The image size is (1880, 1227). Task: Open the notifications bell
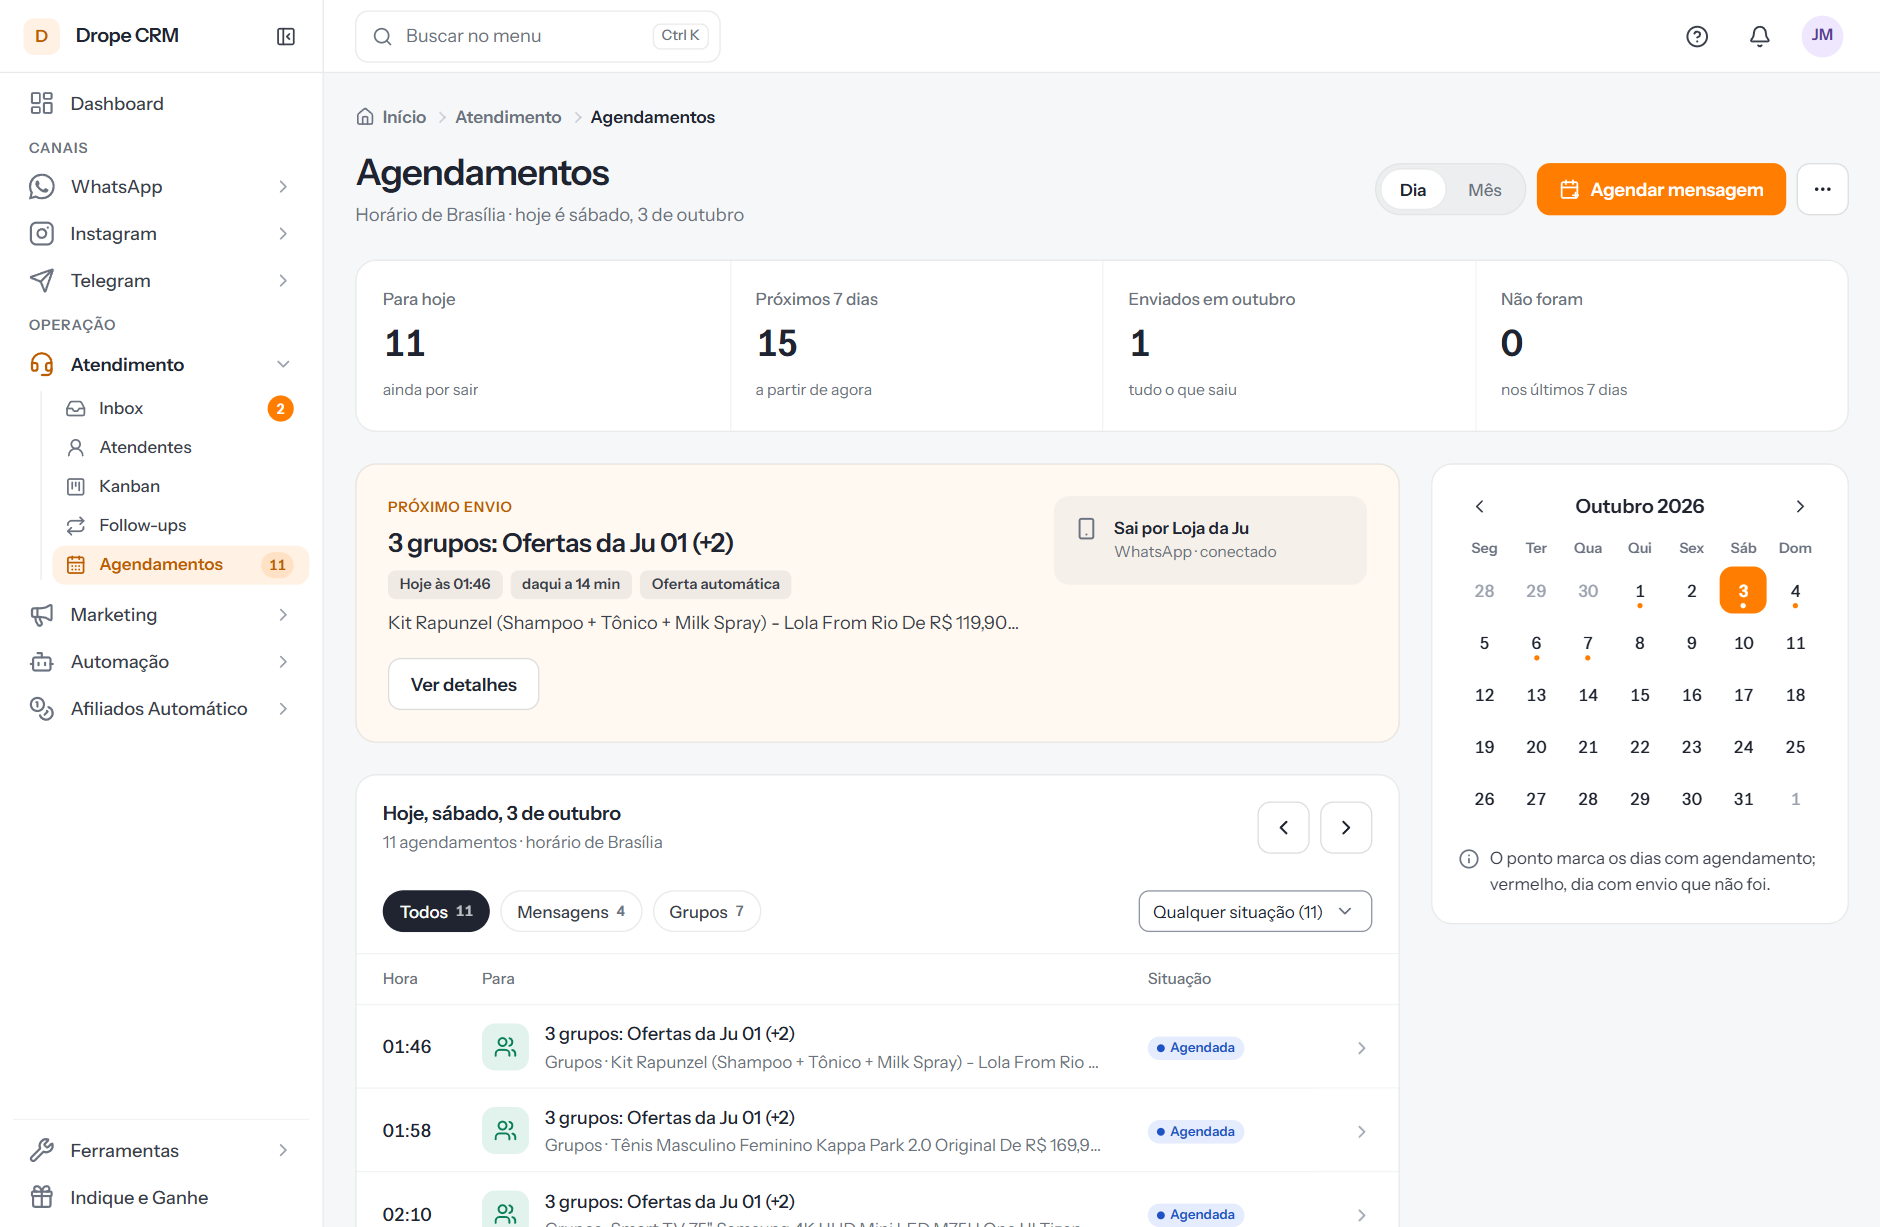[1760, 36]
